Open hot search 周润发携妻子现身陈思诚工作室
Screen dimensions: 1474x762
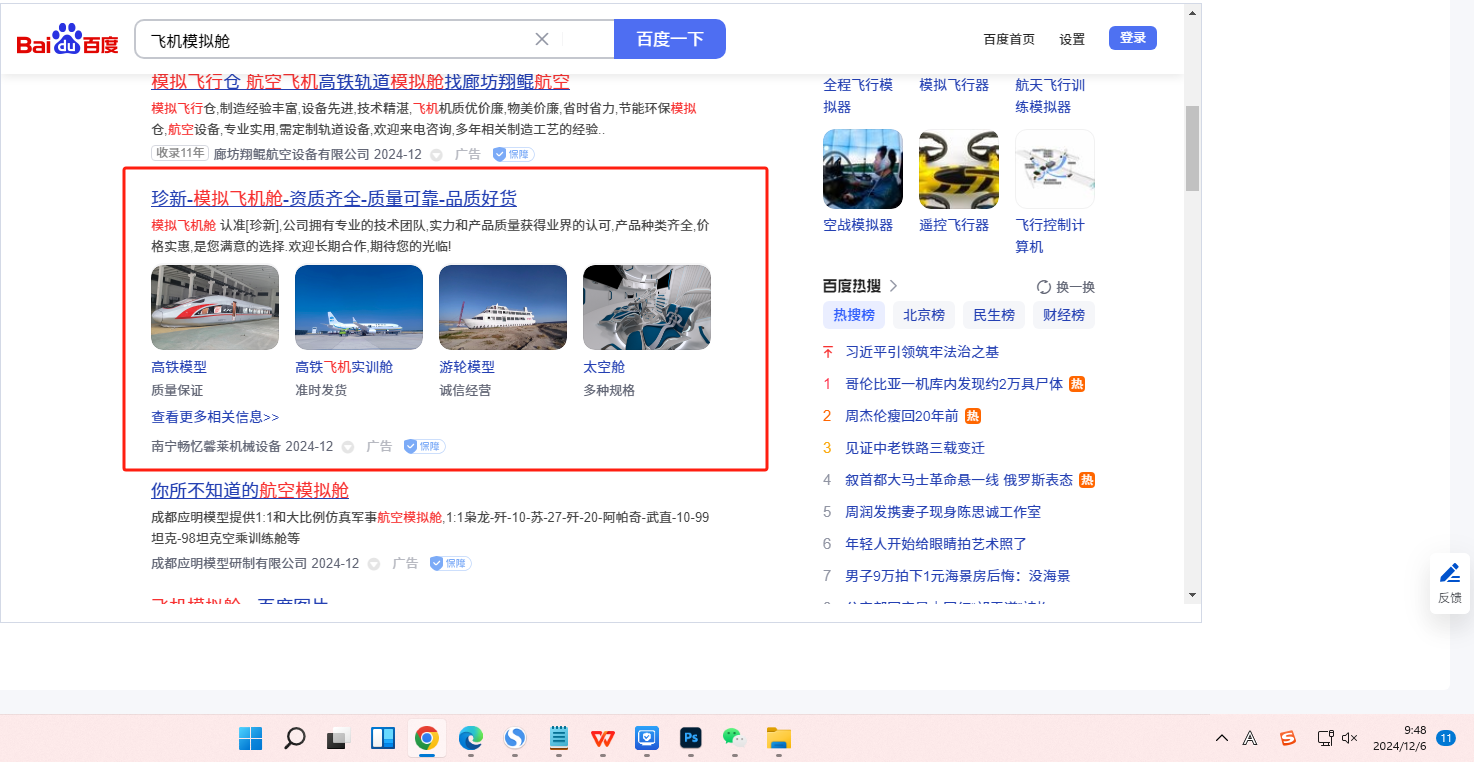943,512
